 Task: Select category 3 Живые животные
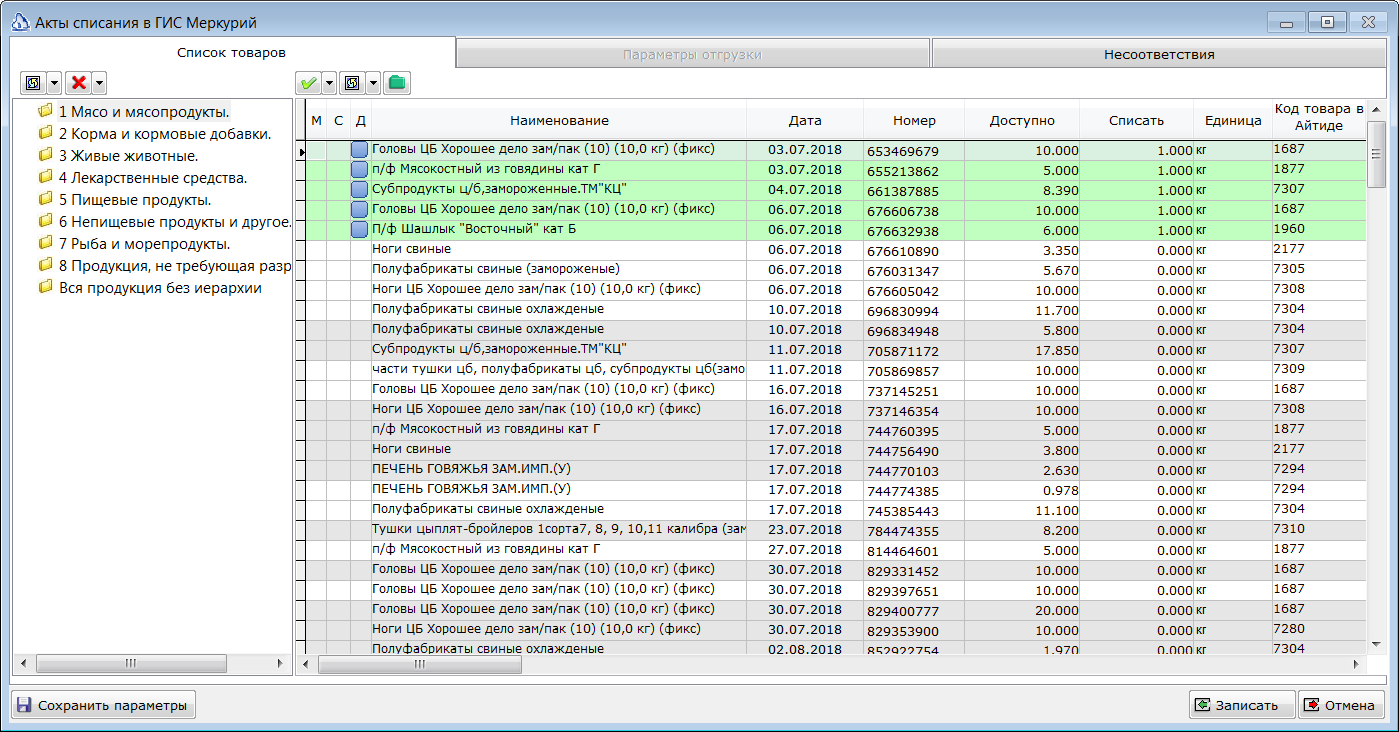(x=128, y=155)
